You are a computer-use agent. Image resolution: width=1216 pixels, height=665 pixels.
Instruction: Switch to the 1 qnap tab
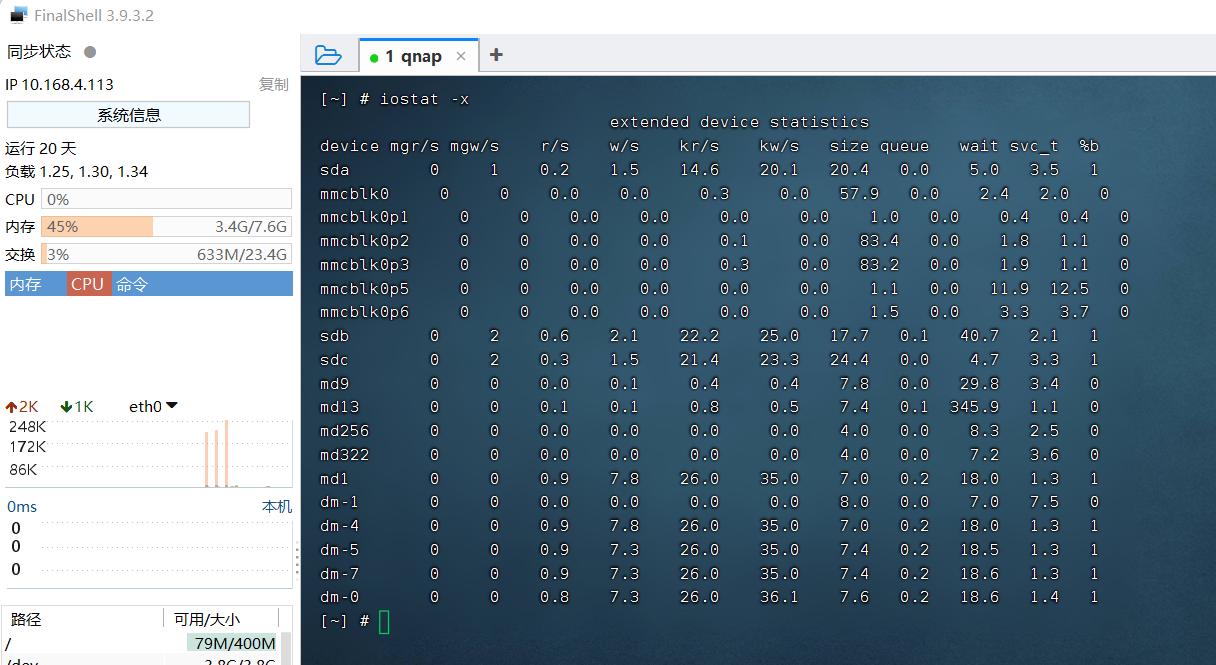tap(413, 56)
